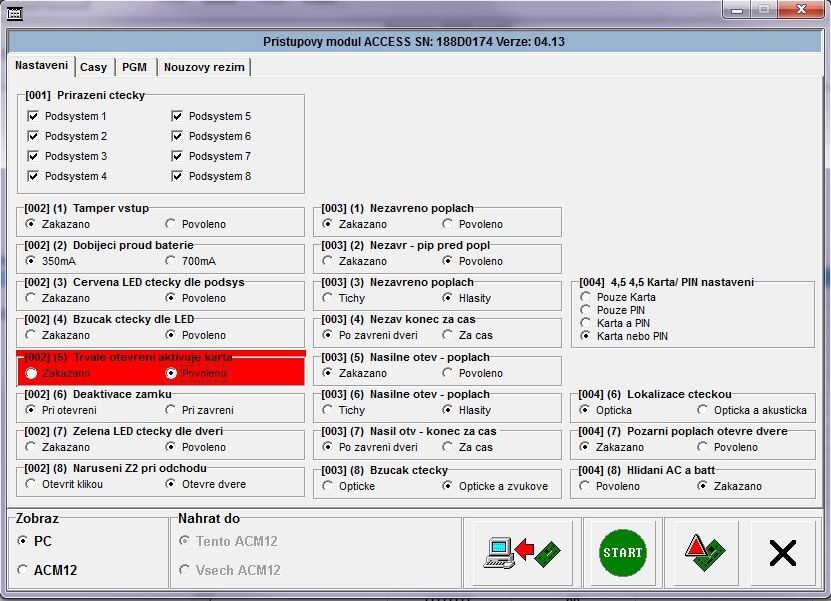Set Hlidani AC a batt to Povoleno
The image size is (831, 601).
(586, 486)
